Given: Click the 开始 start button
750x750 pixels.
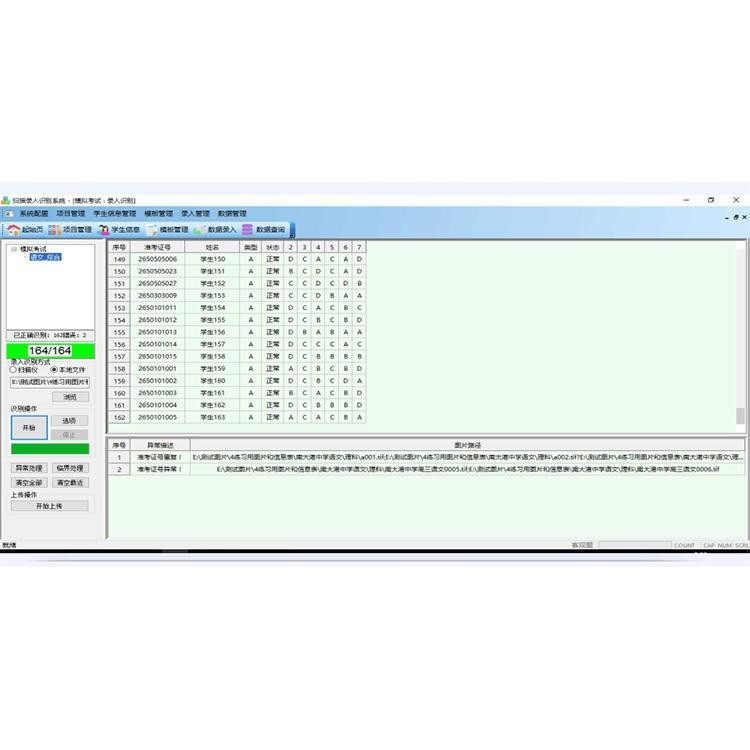Looking at the screenshot, I should (x=29, y=428).
